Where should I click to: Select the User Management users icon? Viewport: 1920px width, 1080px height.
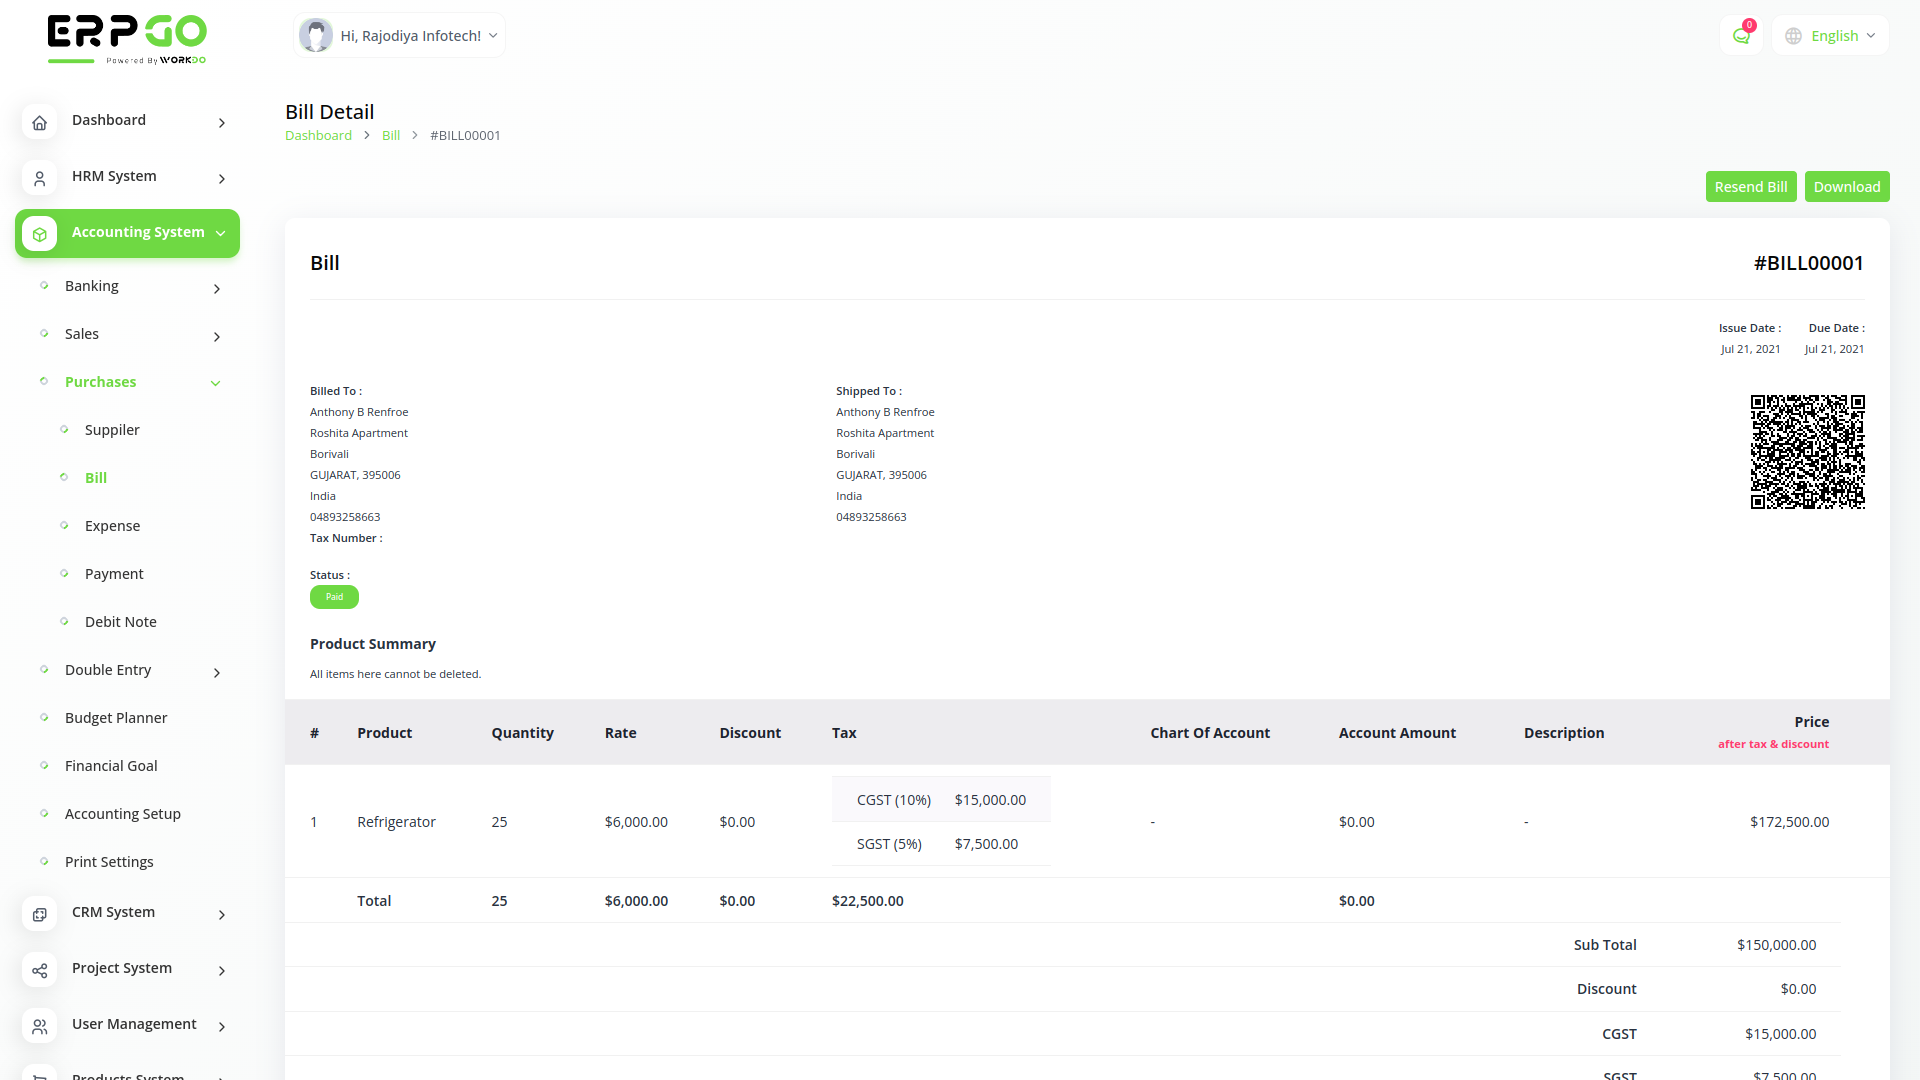pos(39,1026)
